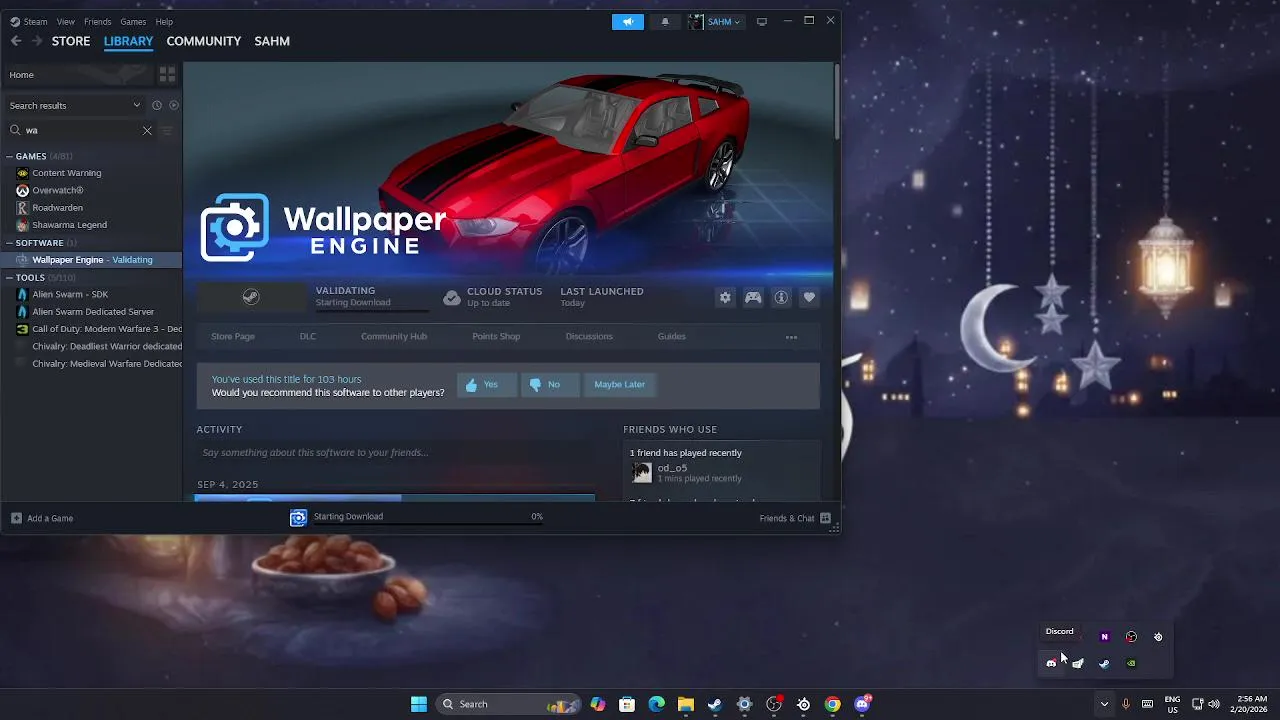The width and height of the screenshot is (1280, 720).
Task: Open advanced library filter options icon
Action: 167,130
